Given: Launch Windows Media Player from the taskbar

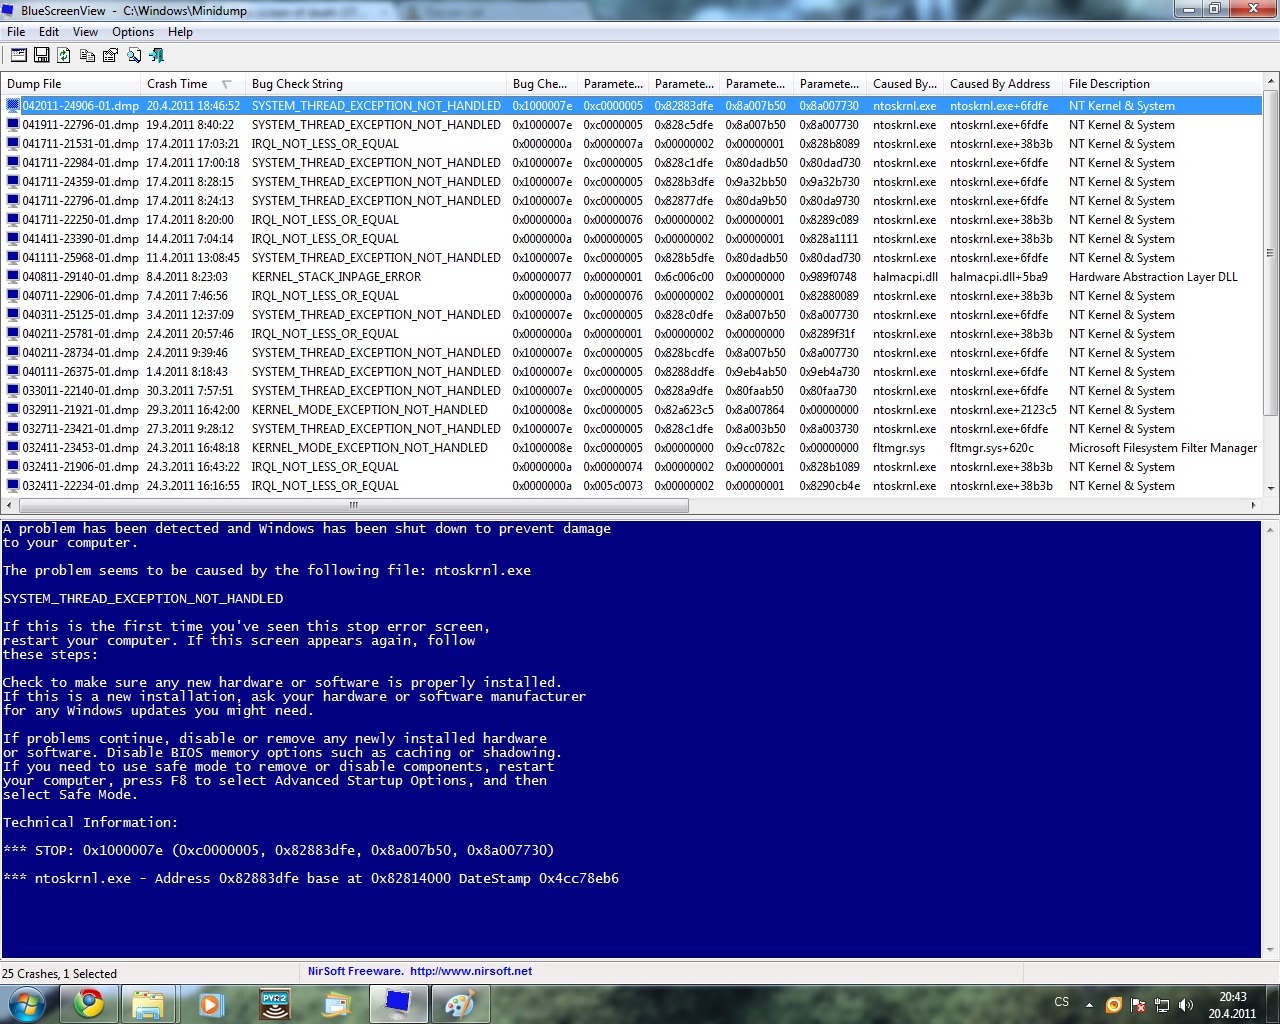Looking at the screenshot, I should (x=211, y=1004).
